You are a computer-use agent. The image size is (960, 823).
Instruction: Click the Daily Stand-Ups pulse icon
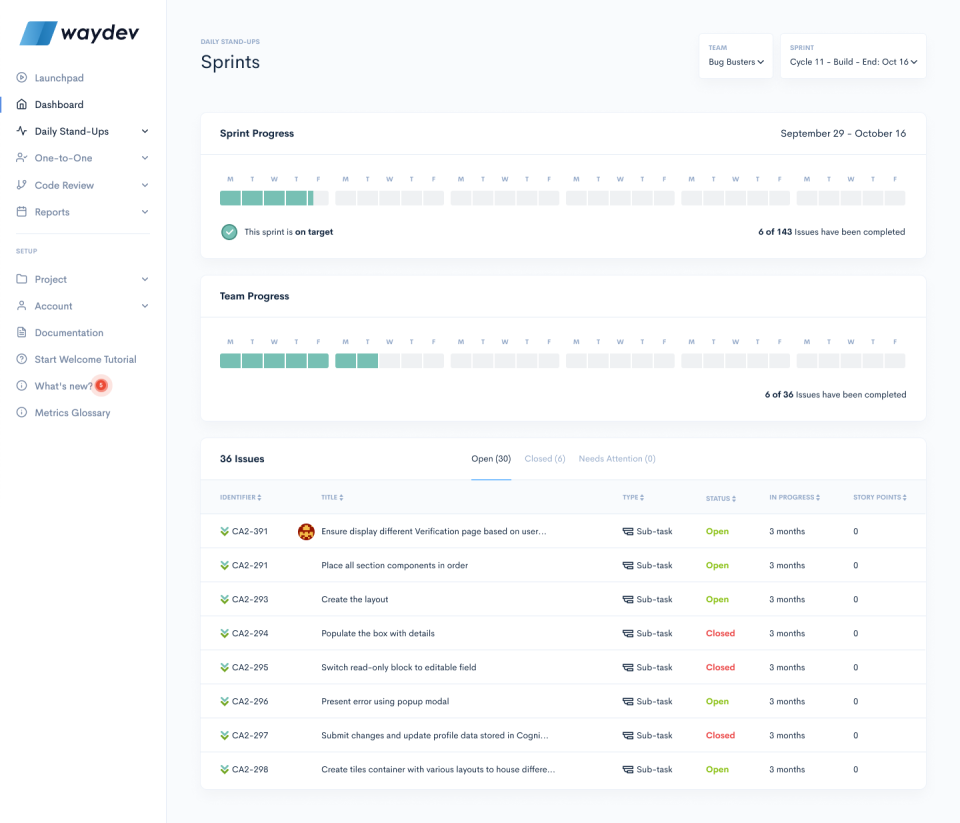(21, 131)
